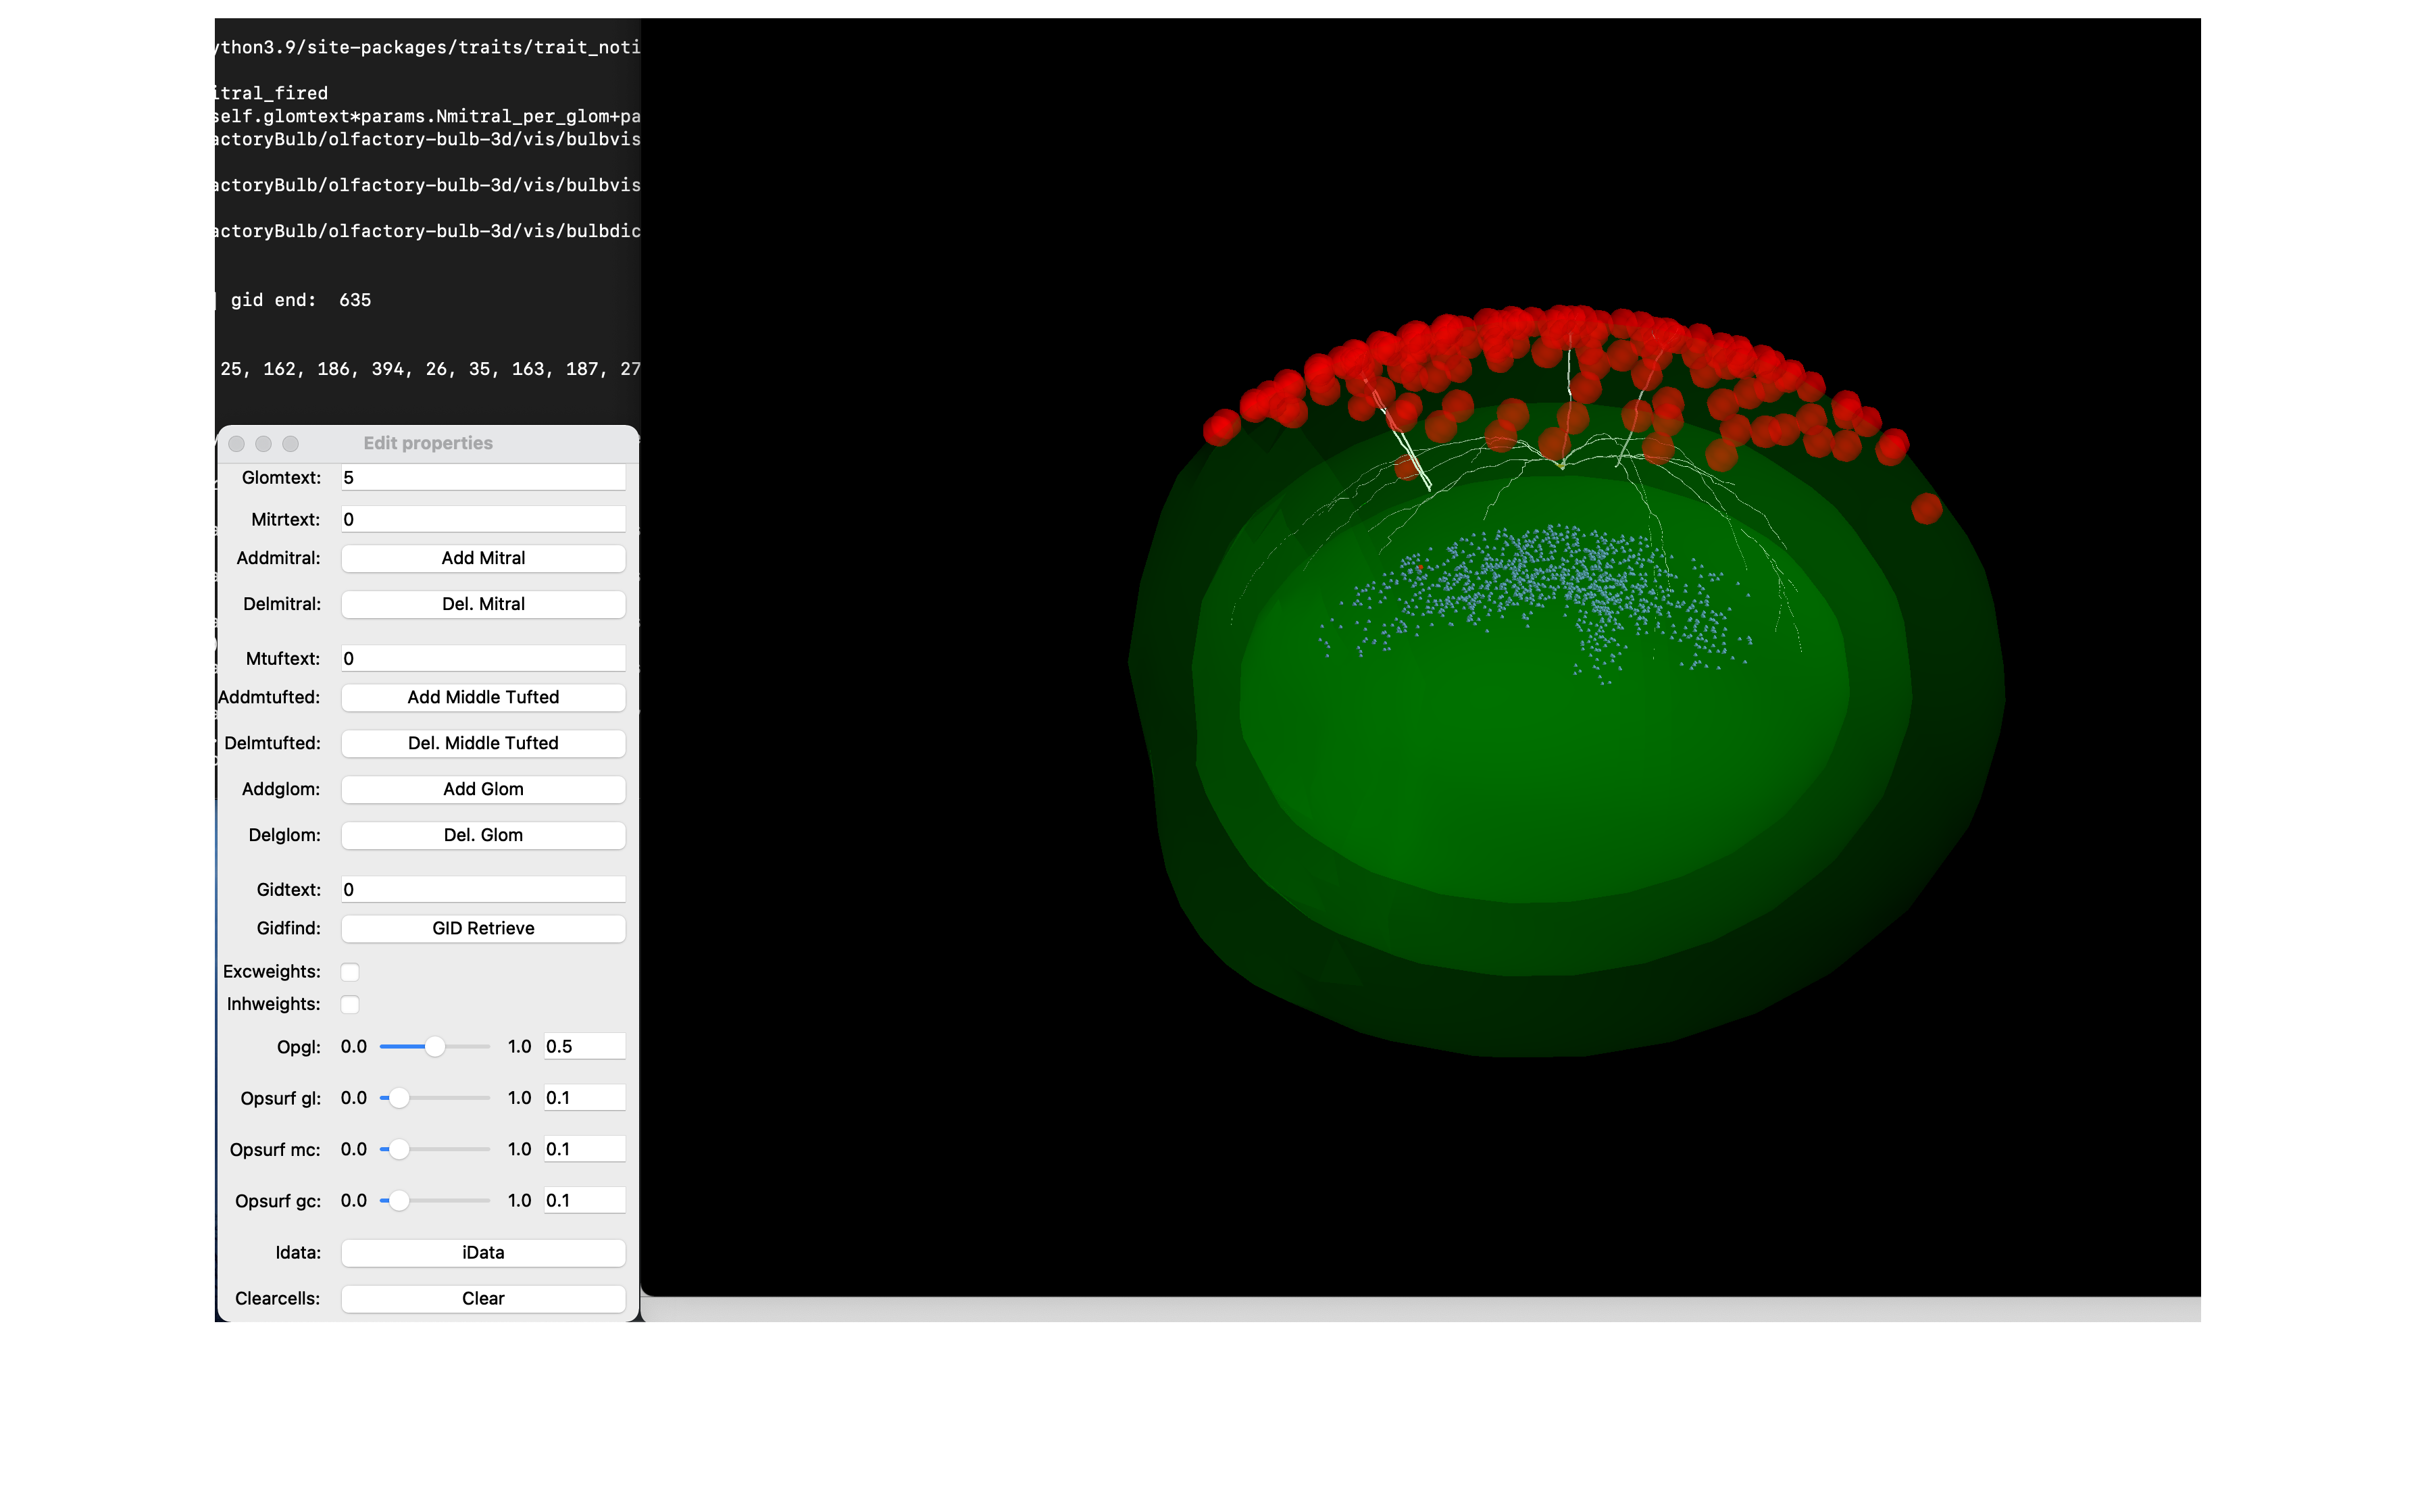Click the Opsurf mc slider handle

tap(399, 1149)
